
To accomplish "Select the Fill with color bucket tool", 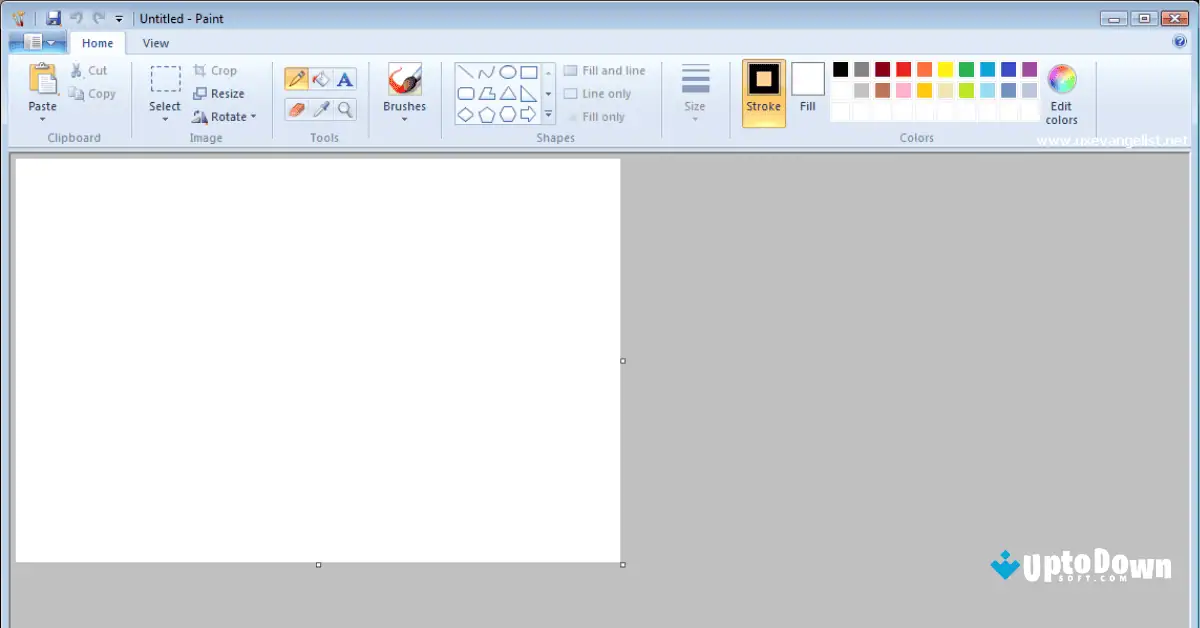I will [321, 78].
